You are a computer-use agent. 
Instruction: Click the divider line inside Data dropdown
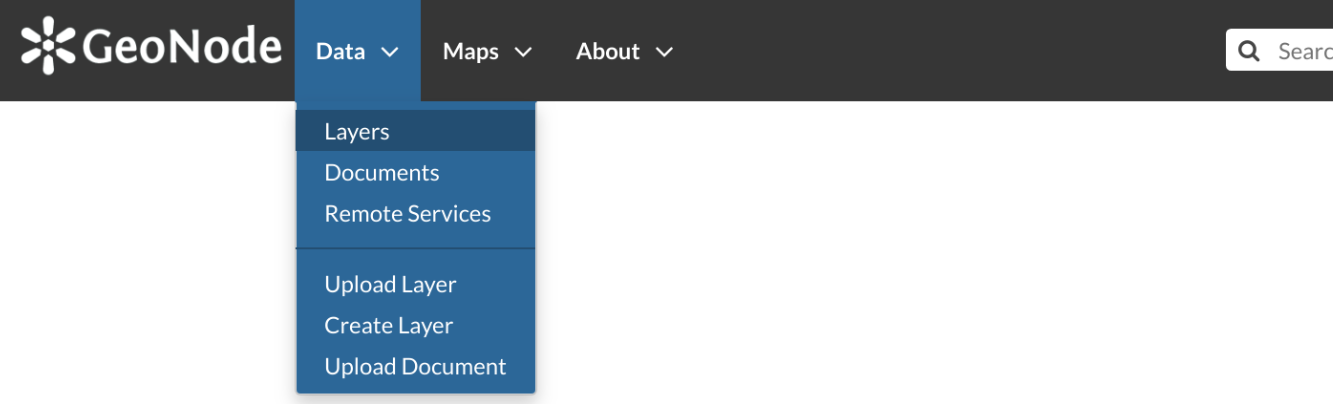click(x=415, y=248)
